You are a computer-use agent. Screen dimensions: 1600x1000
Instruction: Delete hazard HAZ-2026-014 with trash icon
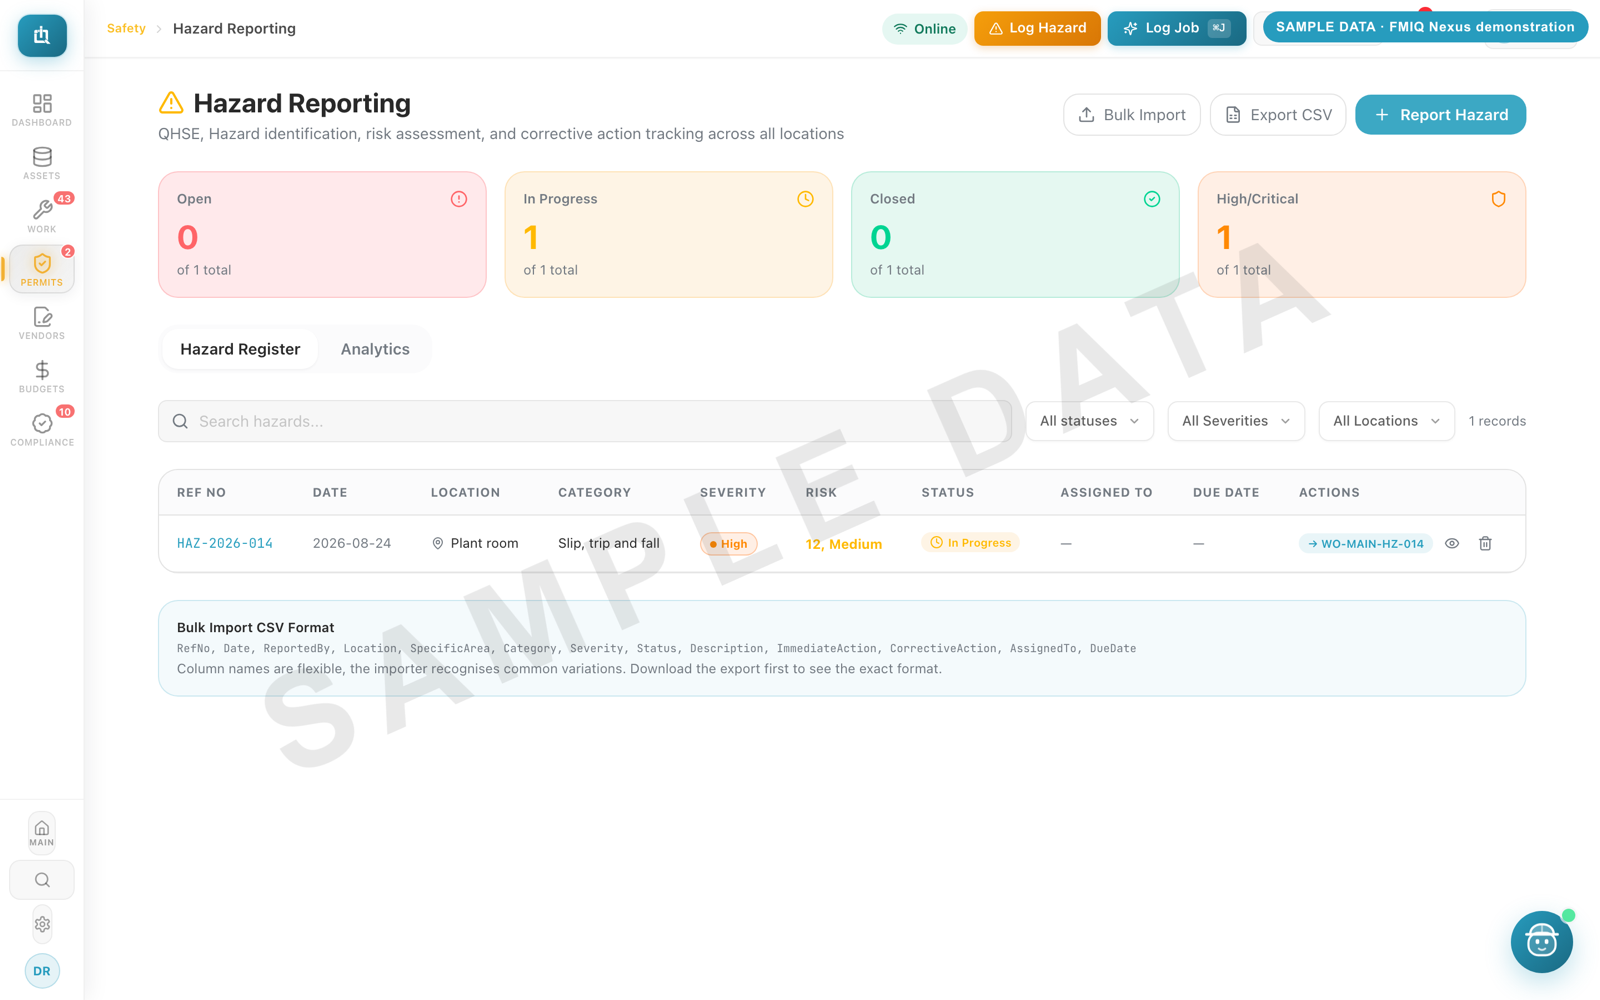pos(1485,544)
